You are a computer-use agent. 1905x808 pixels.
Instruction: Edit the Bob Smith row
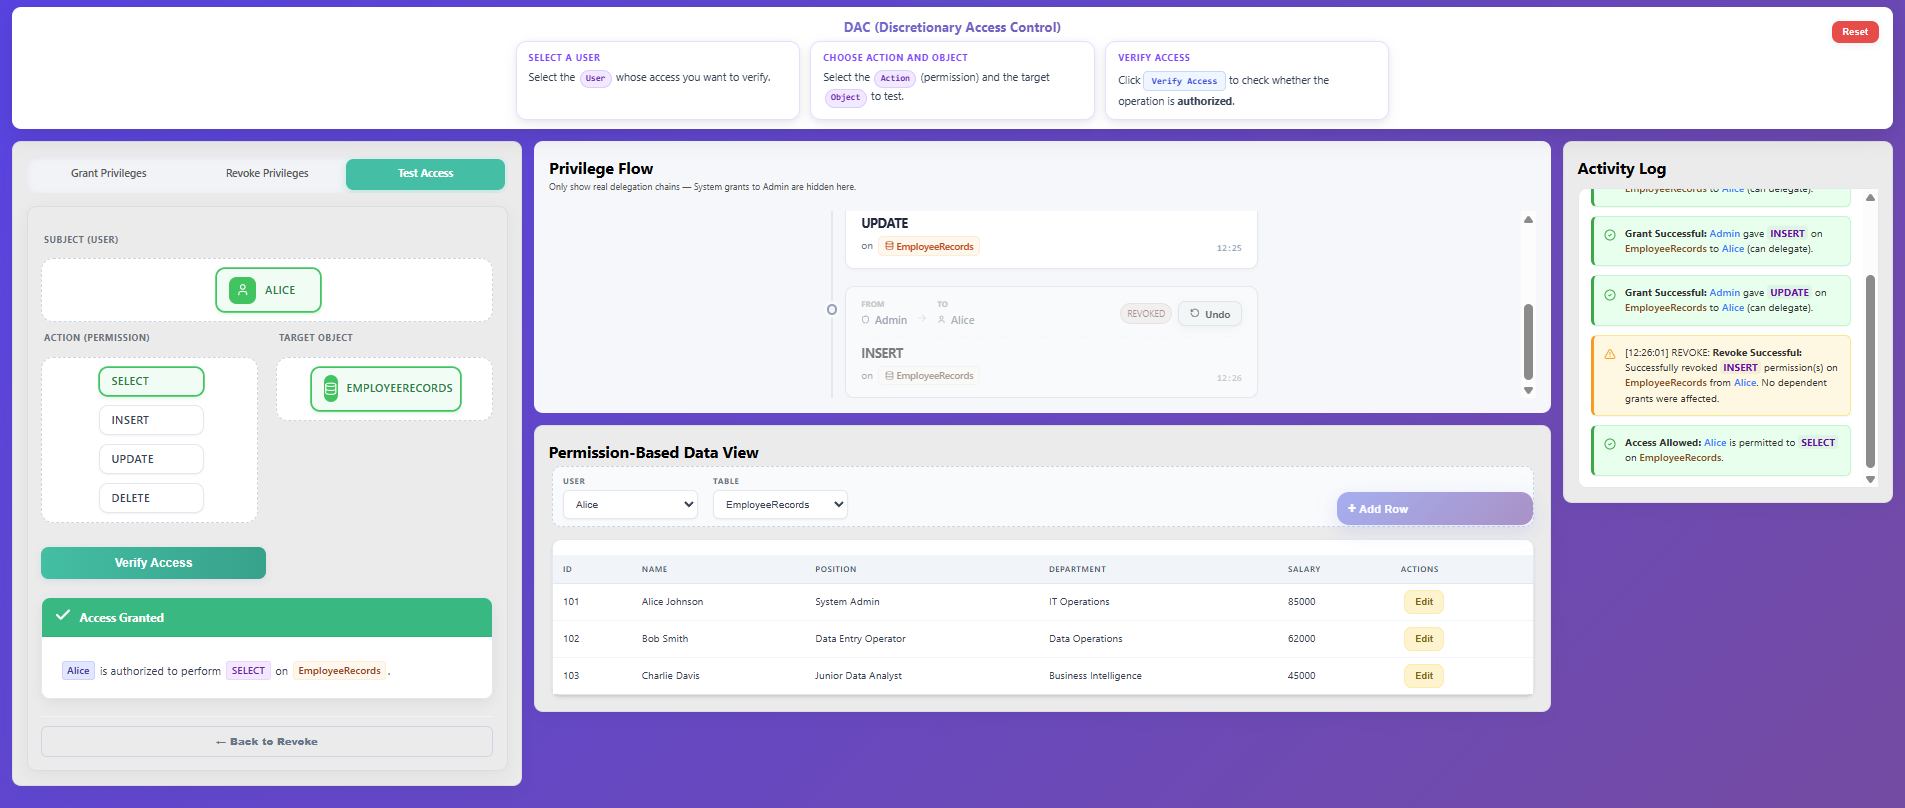(1423, 639)
